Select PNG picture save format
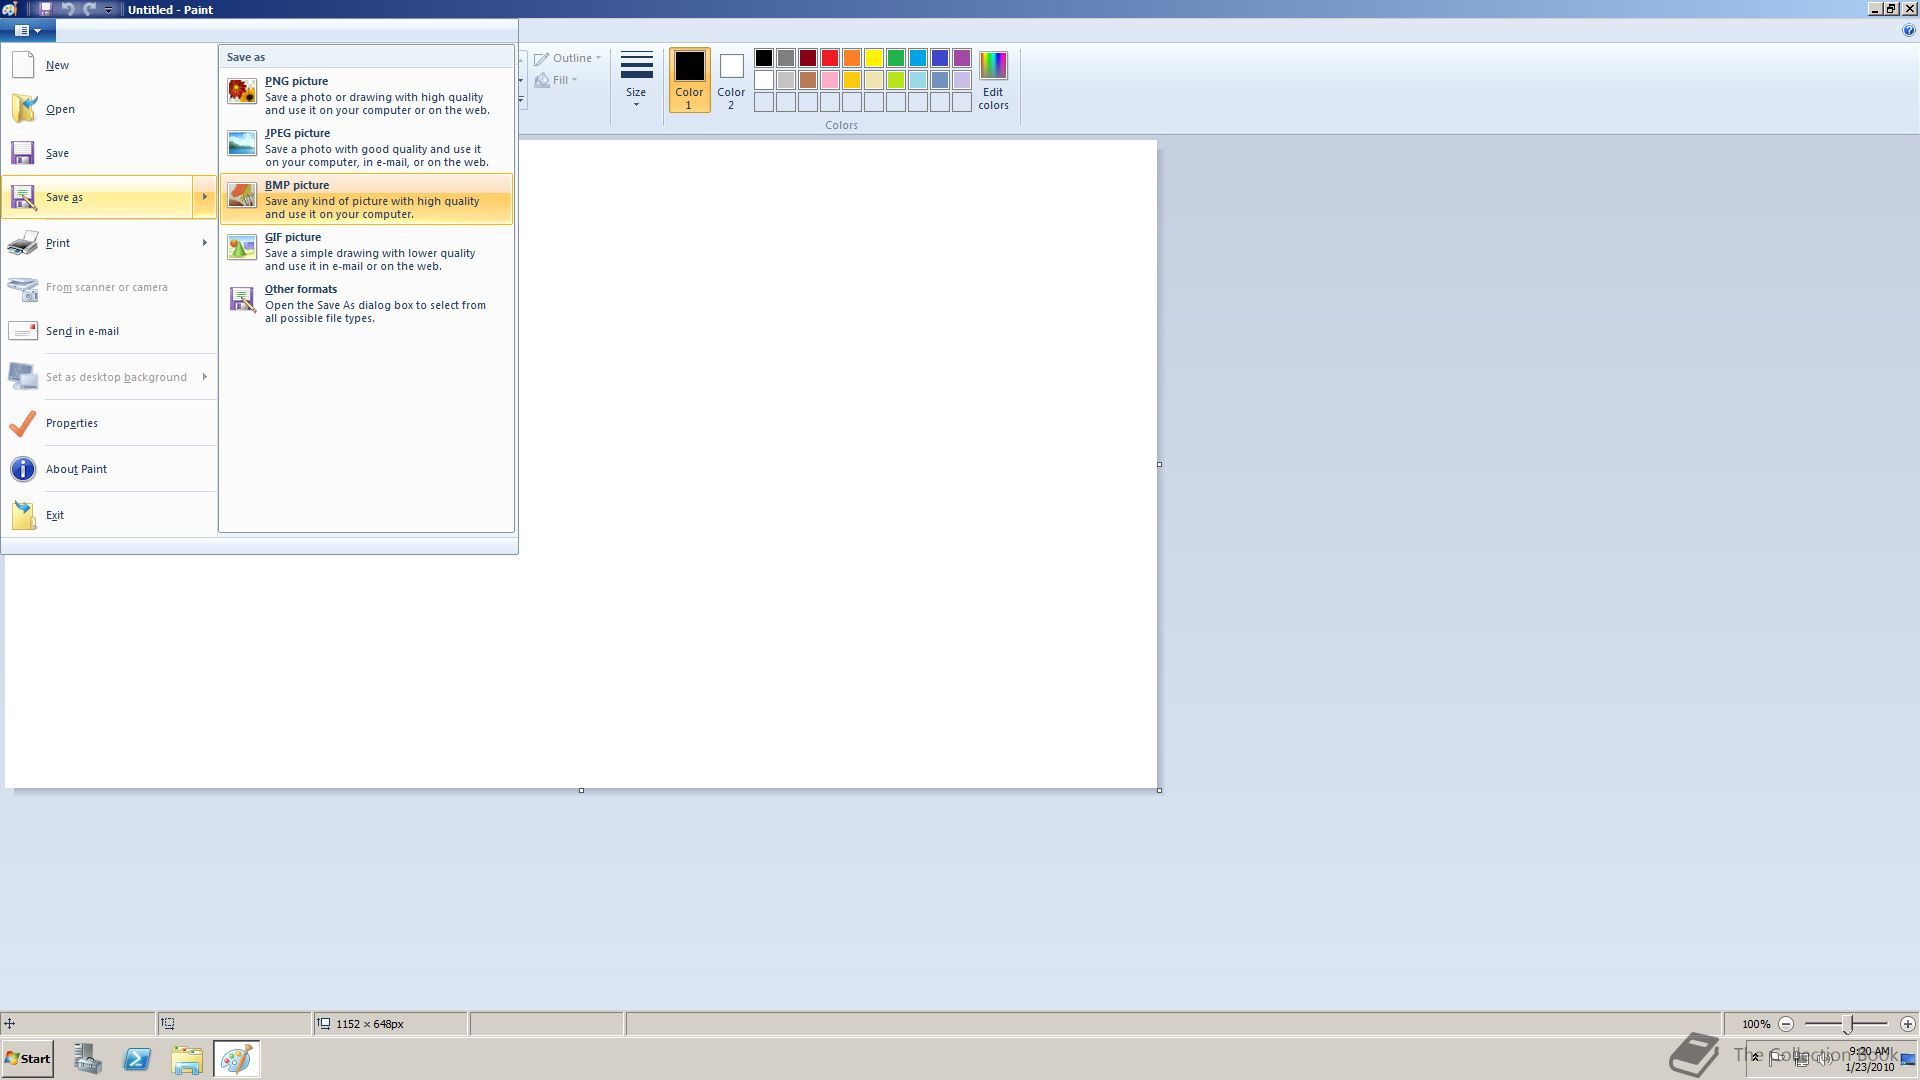 point(366,95)
